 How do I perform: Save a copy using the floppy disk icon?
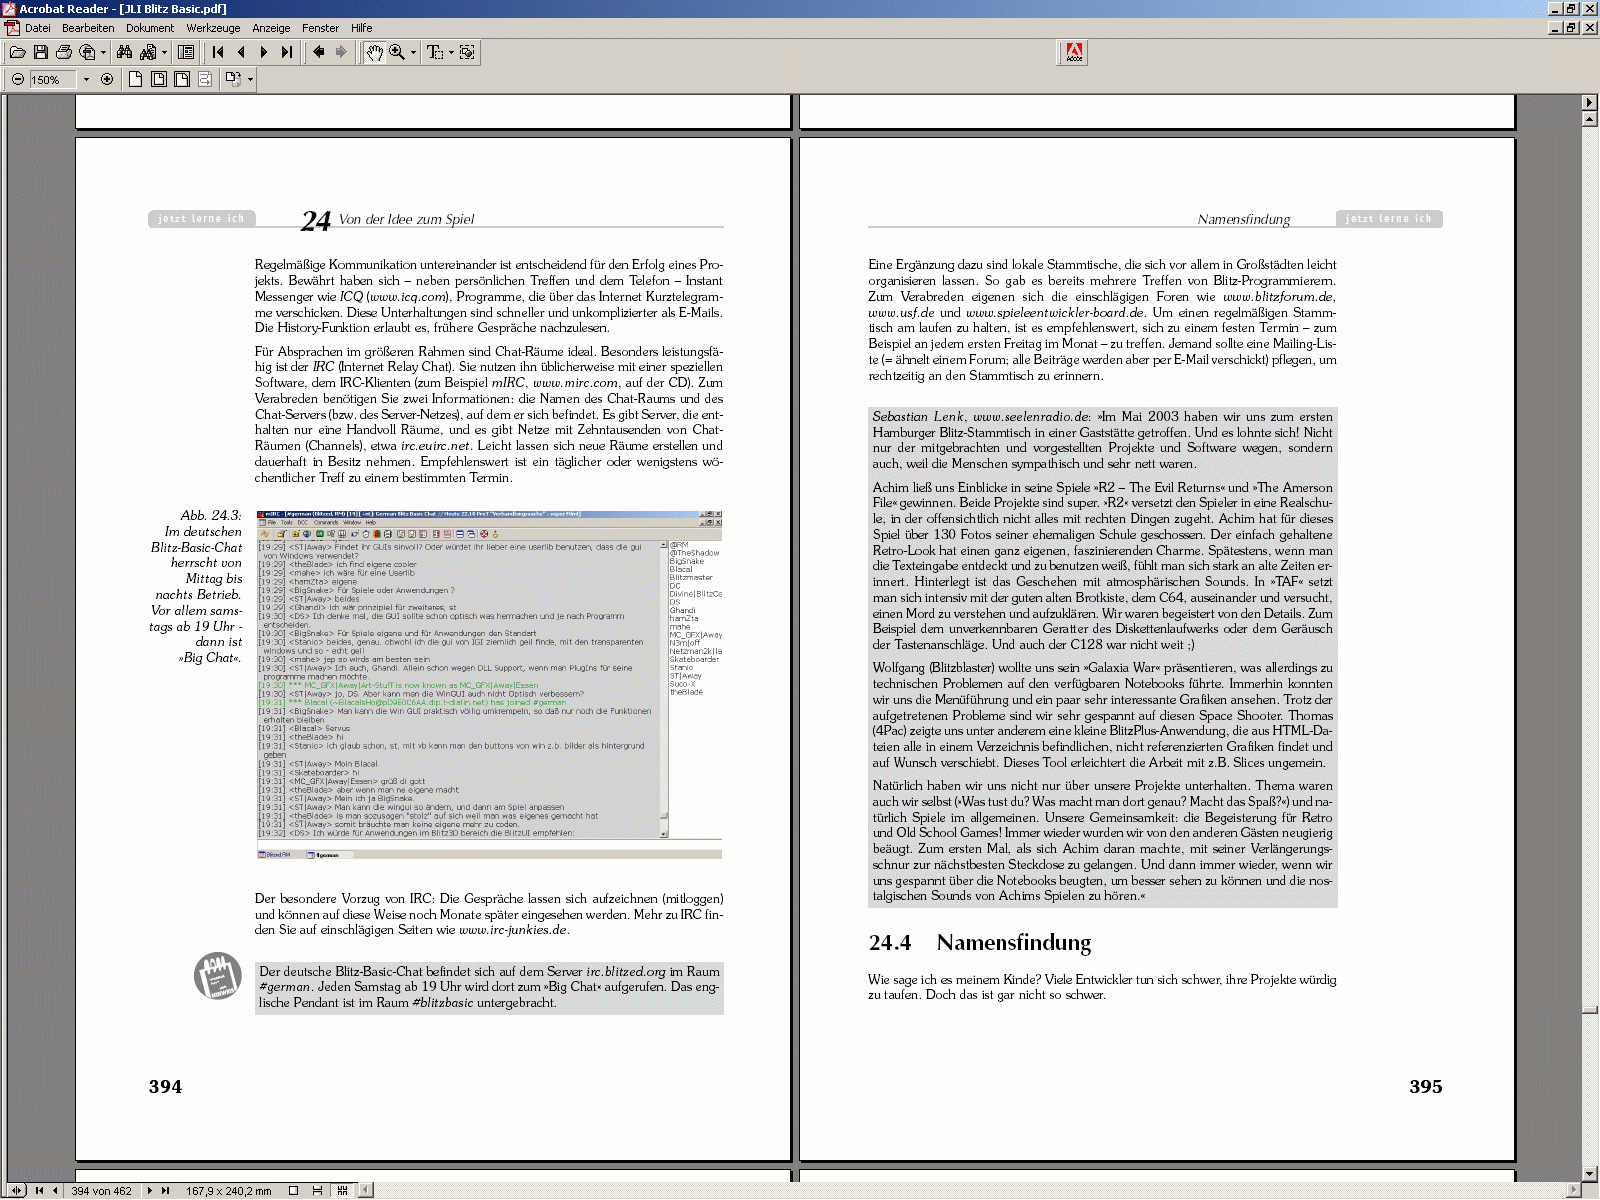[x=41, y=52]
